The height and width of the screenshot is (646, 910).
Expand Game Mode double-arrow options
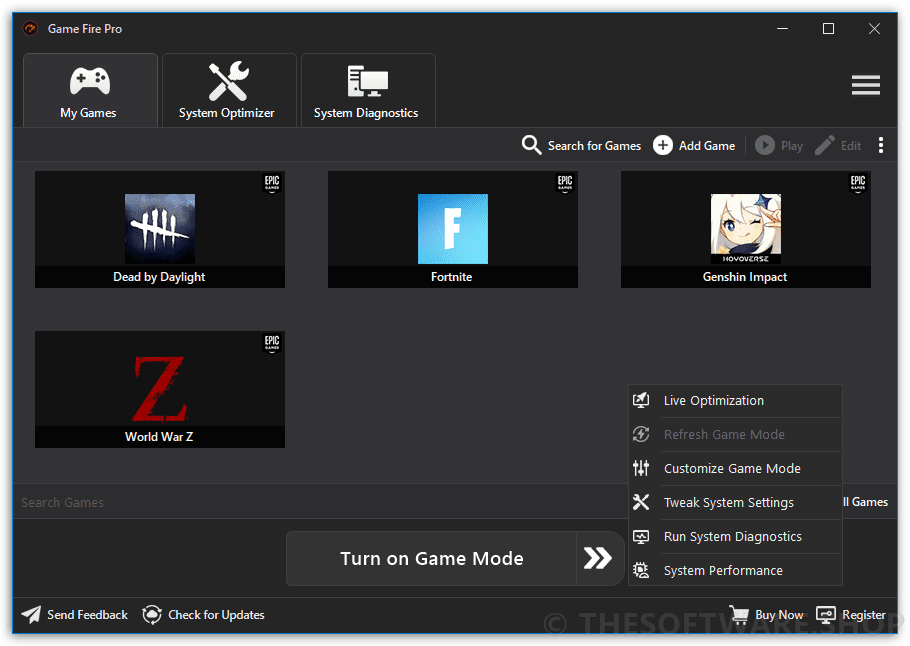tap(598, 558)
